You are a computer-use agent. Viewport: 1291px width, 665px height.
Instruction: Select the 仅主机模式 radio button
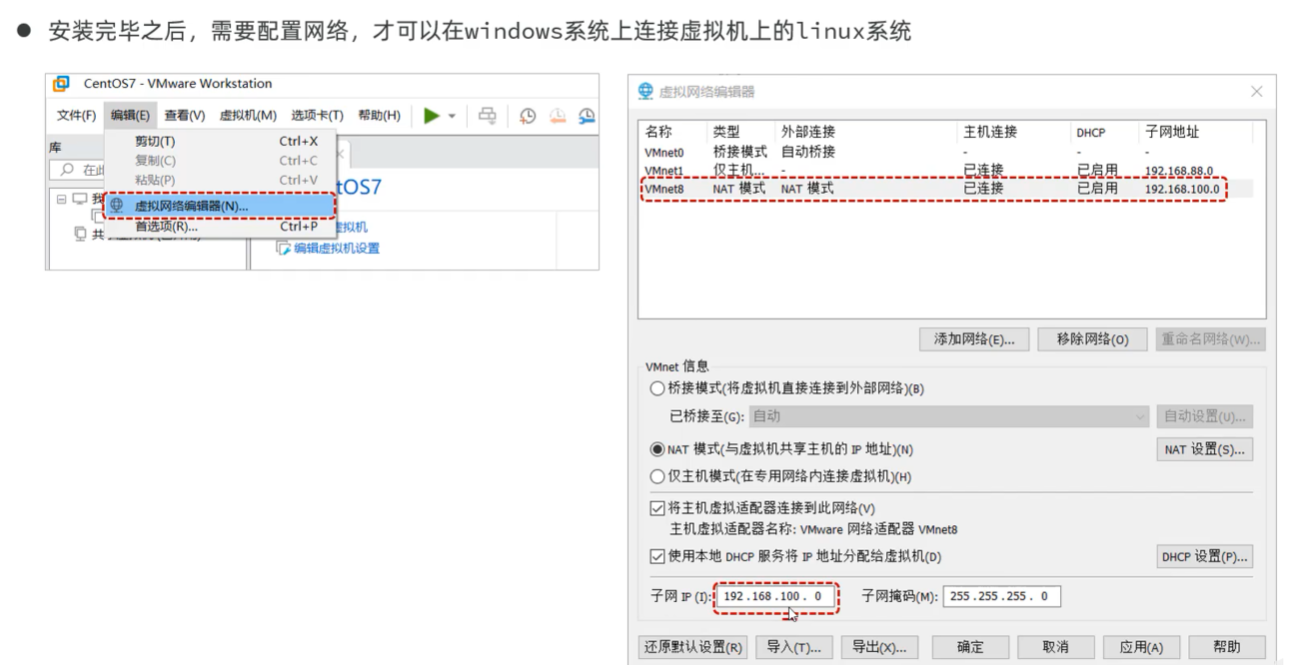pos(657,477)
